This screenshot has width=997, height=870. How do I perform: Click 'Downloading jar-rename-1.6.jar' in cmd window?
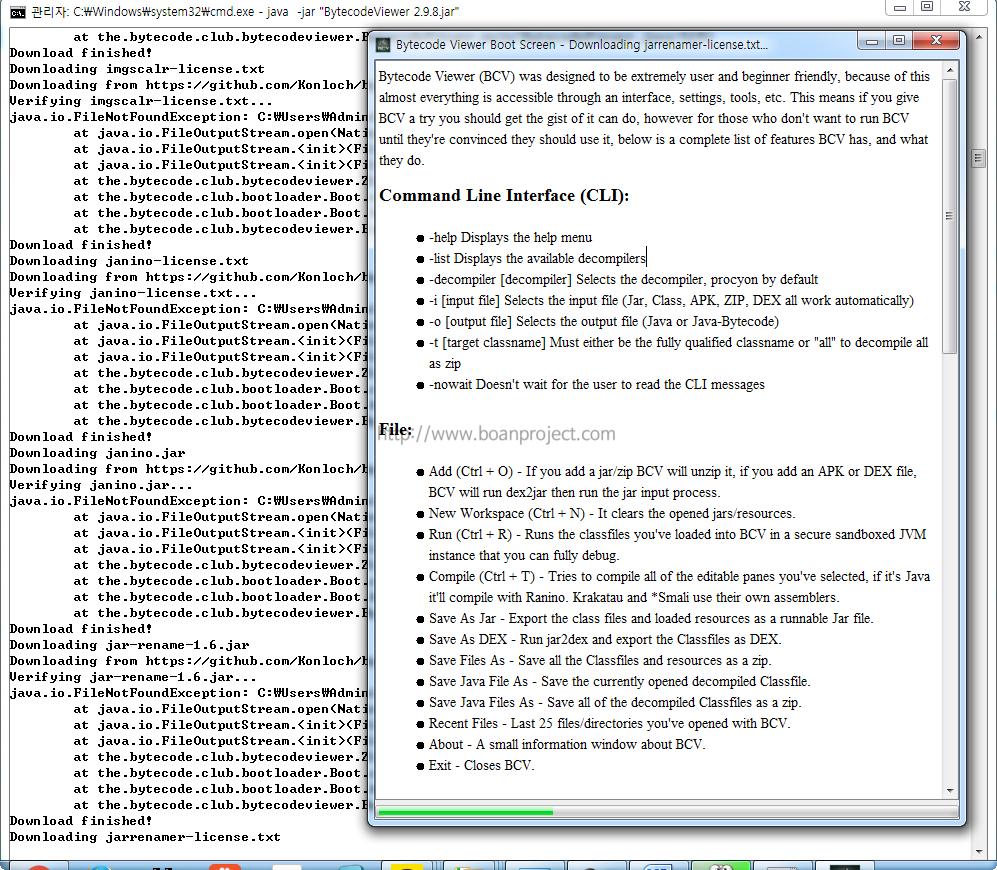click(129, 645)
